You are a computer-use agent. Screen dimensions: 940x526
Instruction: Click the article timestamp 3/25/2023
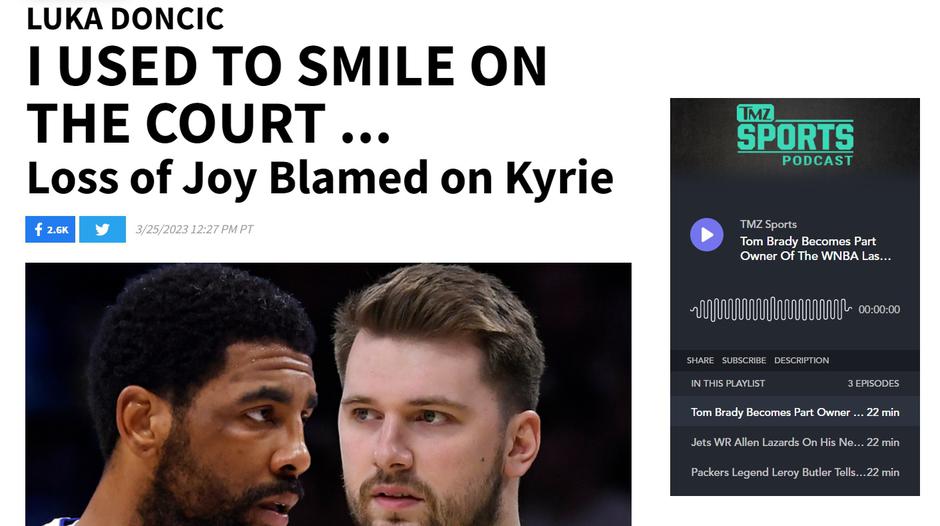coord(194,229)
